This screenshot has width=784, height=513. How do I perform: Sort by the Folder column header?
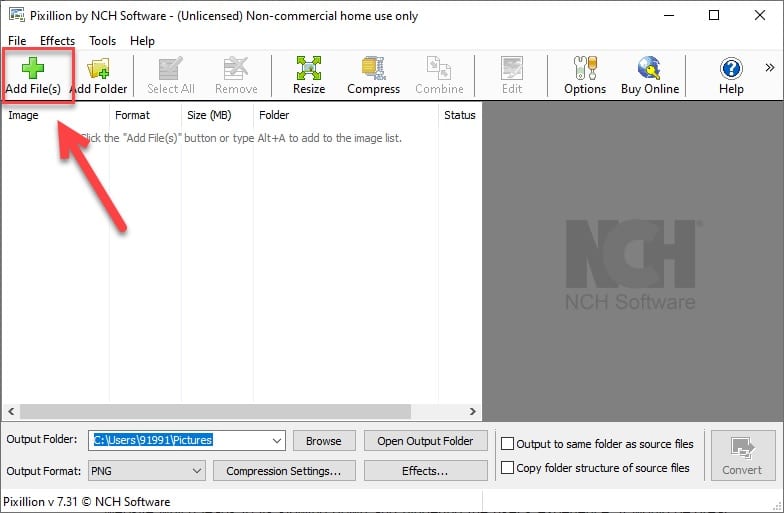click(346, 115)
